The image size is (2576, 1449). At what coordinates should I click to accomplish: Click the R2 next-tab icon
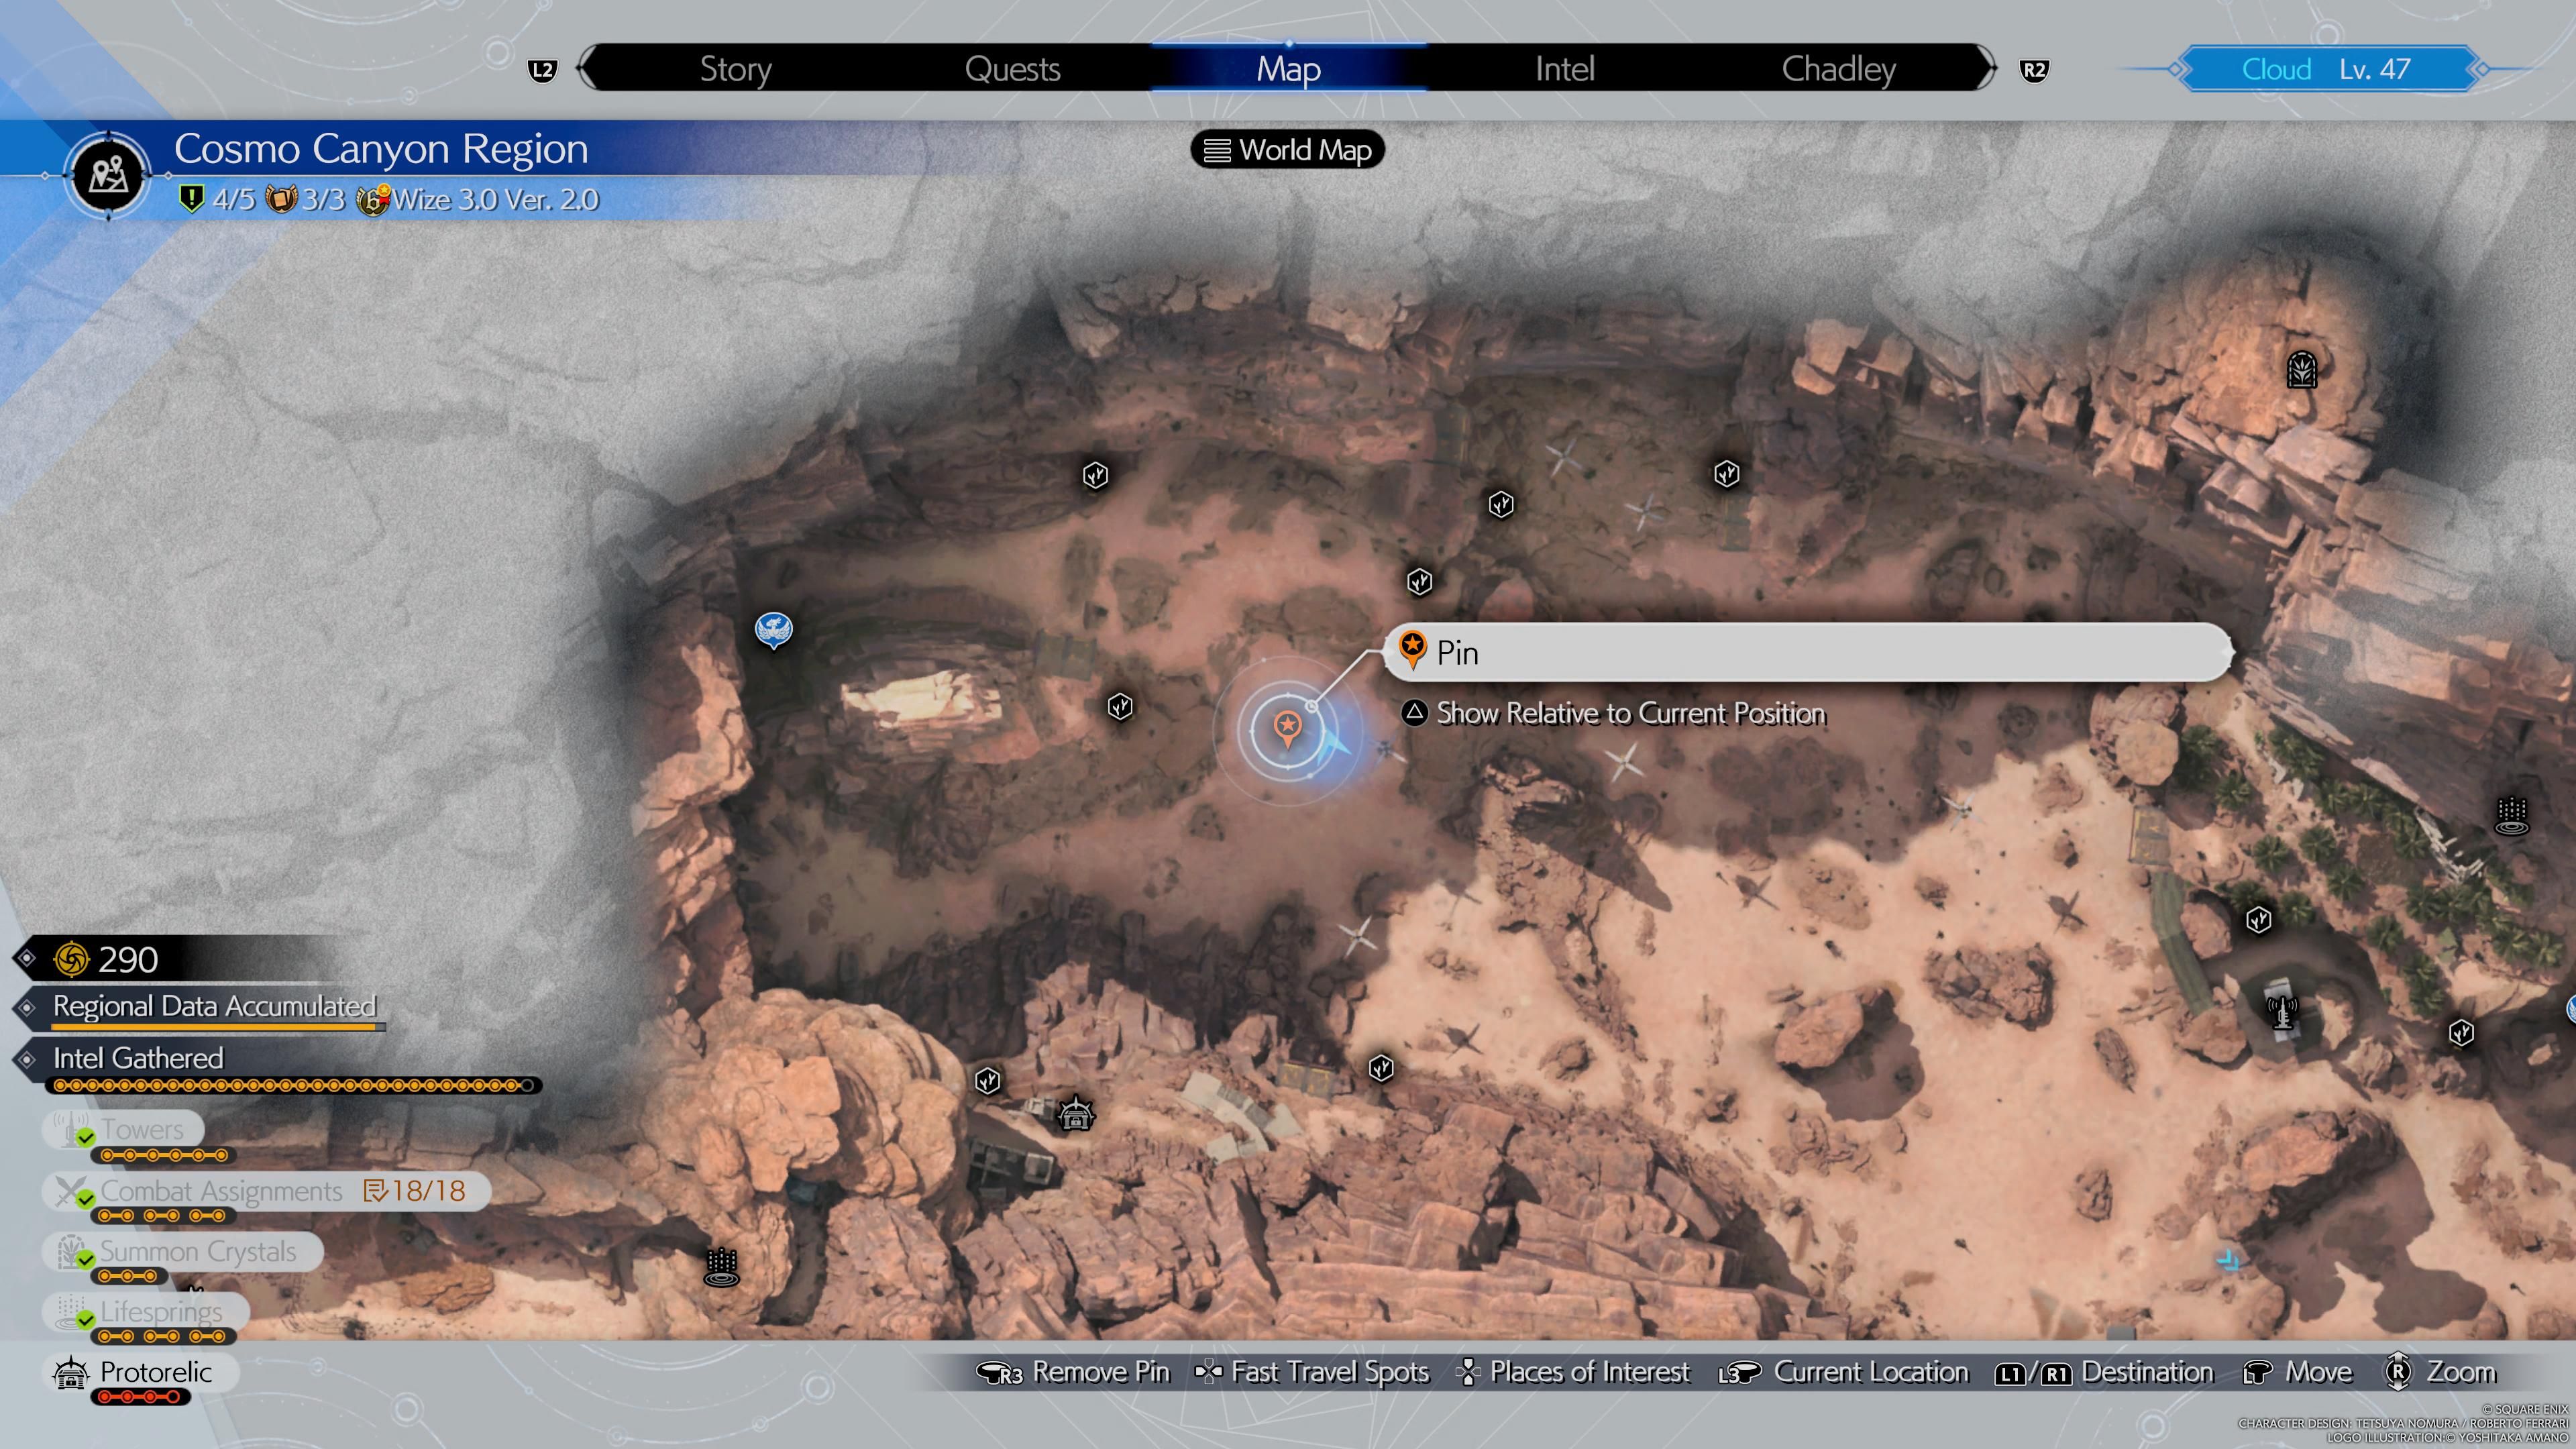(x=2034, y=70)
